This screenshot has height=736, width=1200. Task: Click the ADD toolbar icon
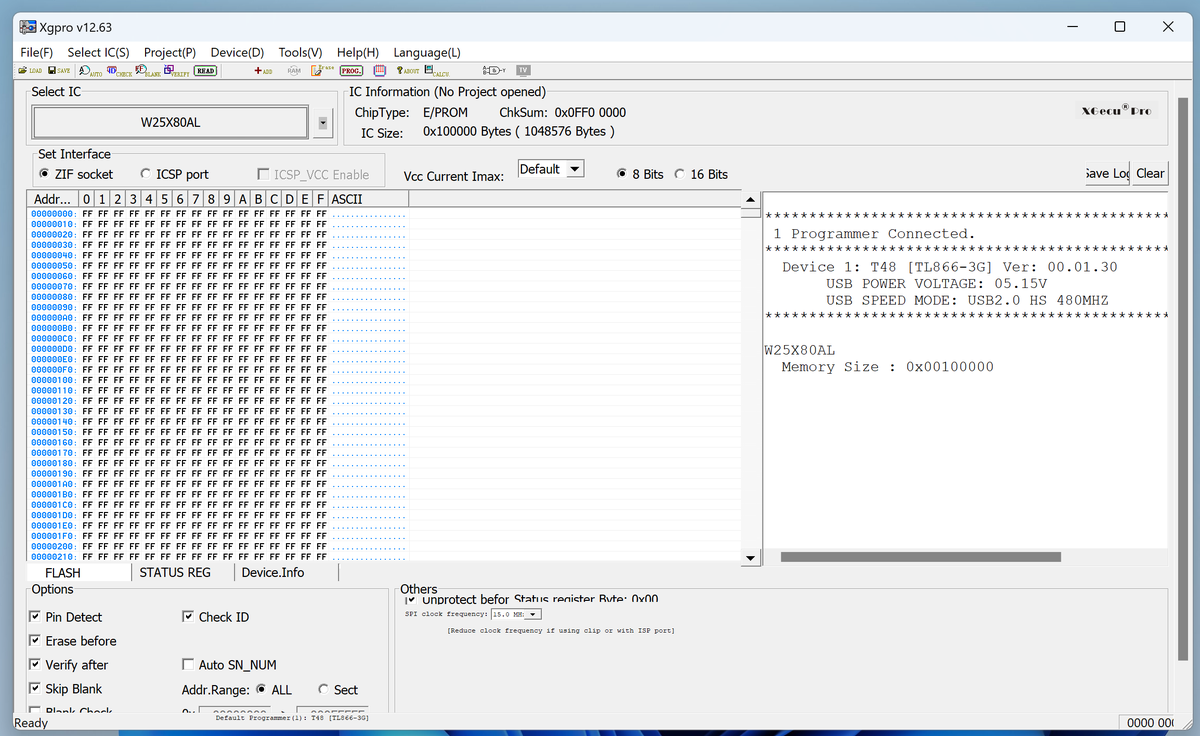(263, 70)
